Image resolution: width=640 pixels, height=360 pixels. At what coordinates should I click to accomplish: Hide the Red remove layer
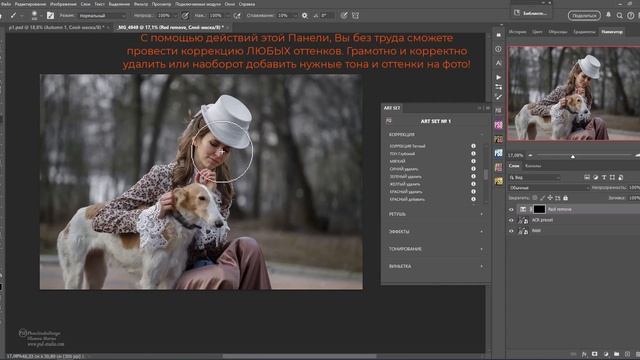click(x=511, y=209)
